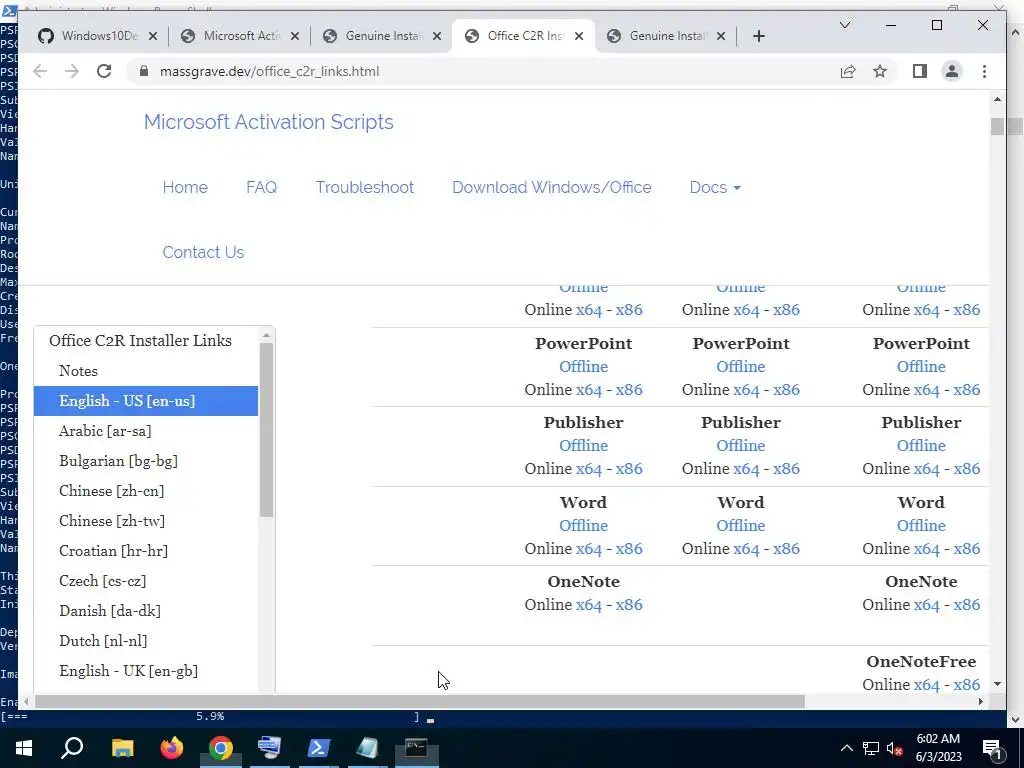Select Chinese [zh-tw] in sidebar

point(112,521)
